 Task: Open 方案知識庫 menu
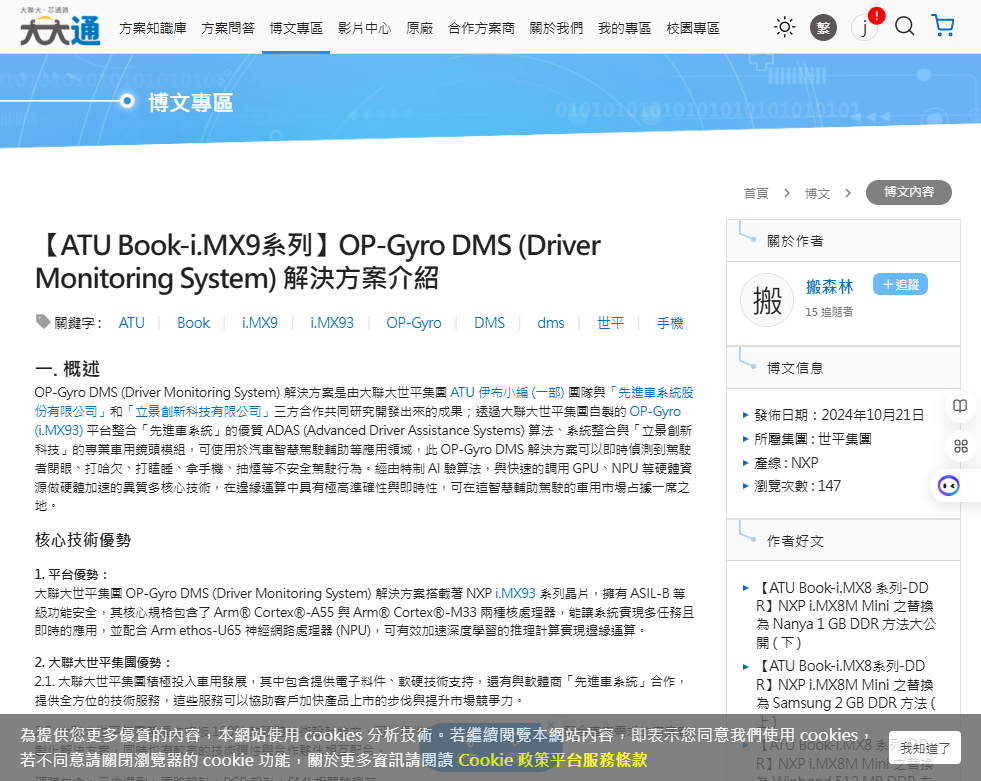153,28
